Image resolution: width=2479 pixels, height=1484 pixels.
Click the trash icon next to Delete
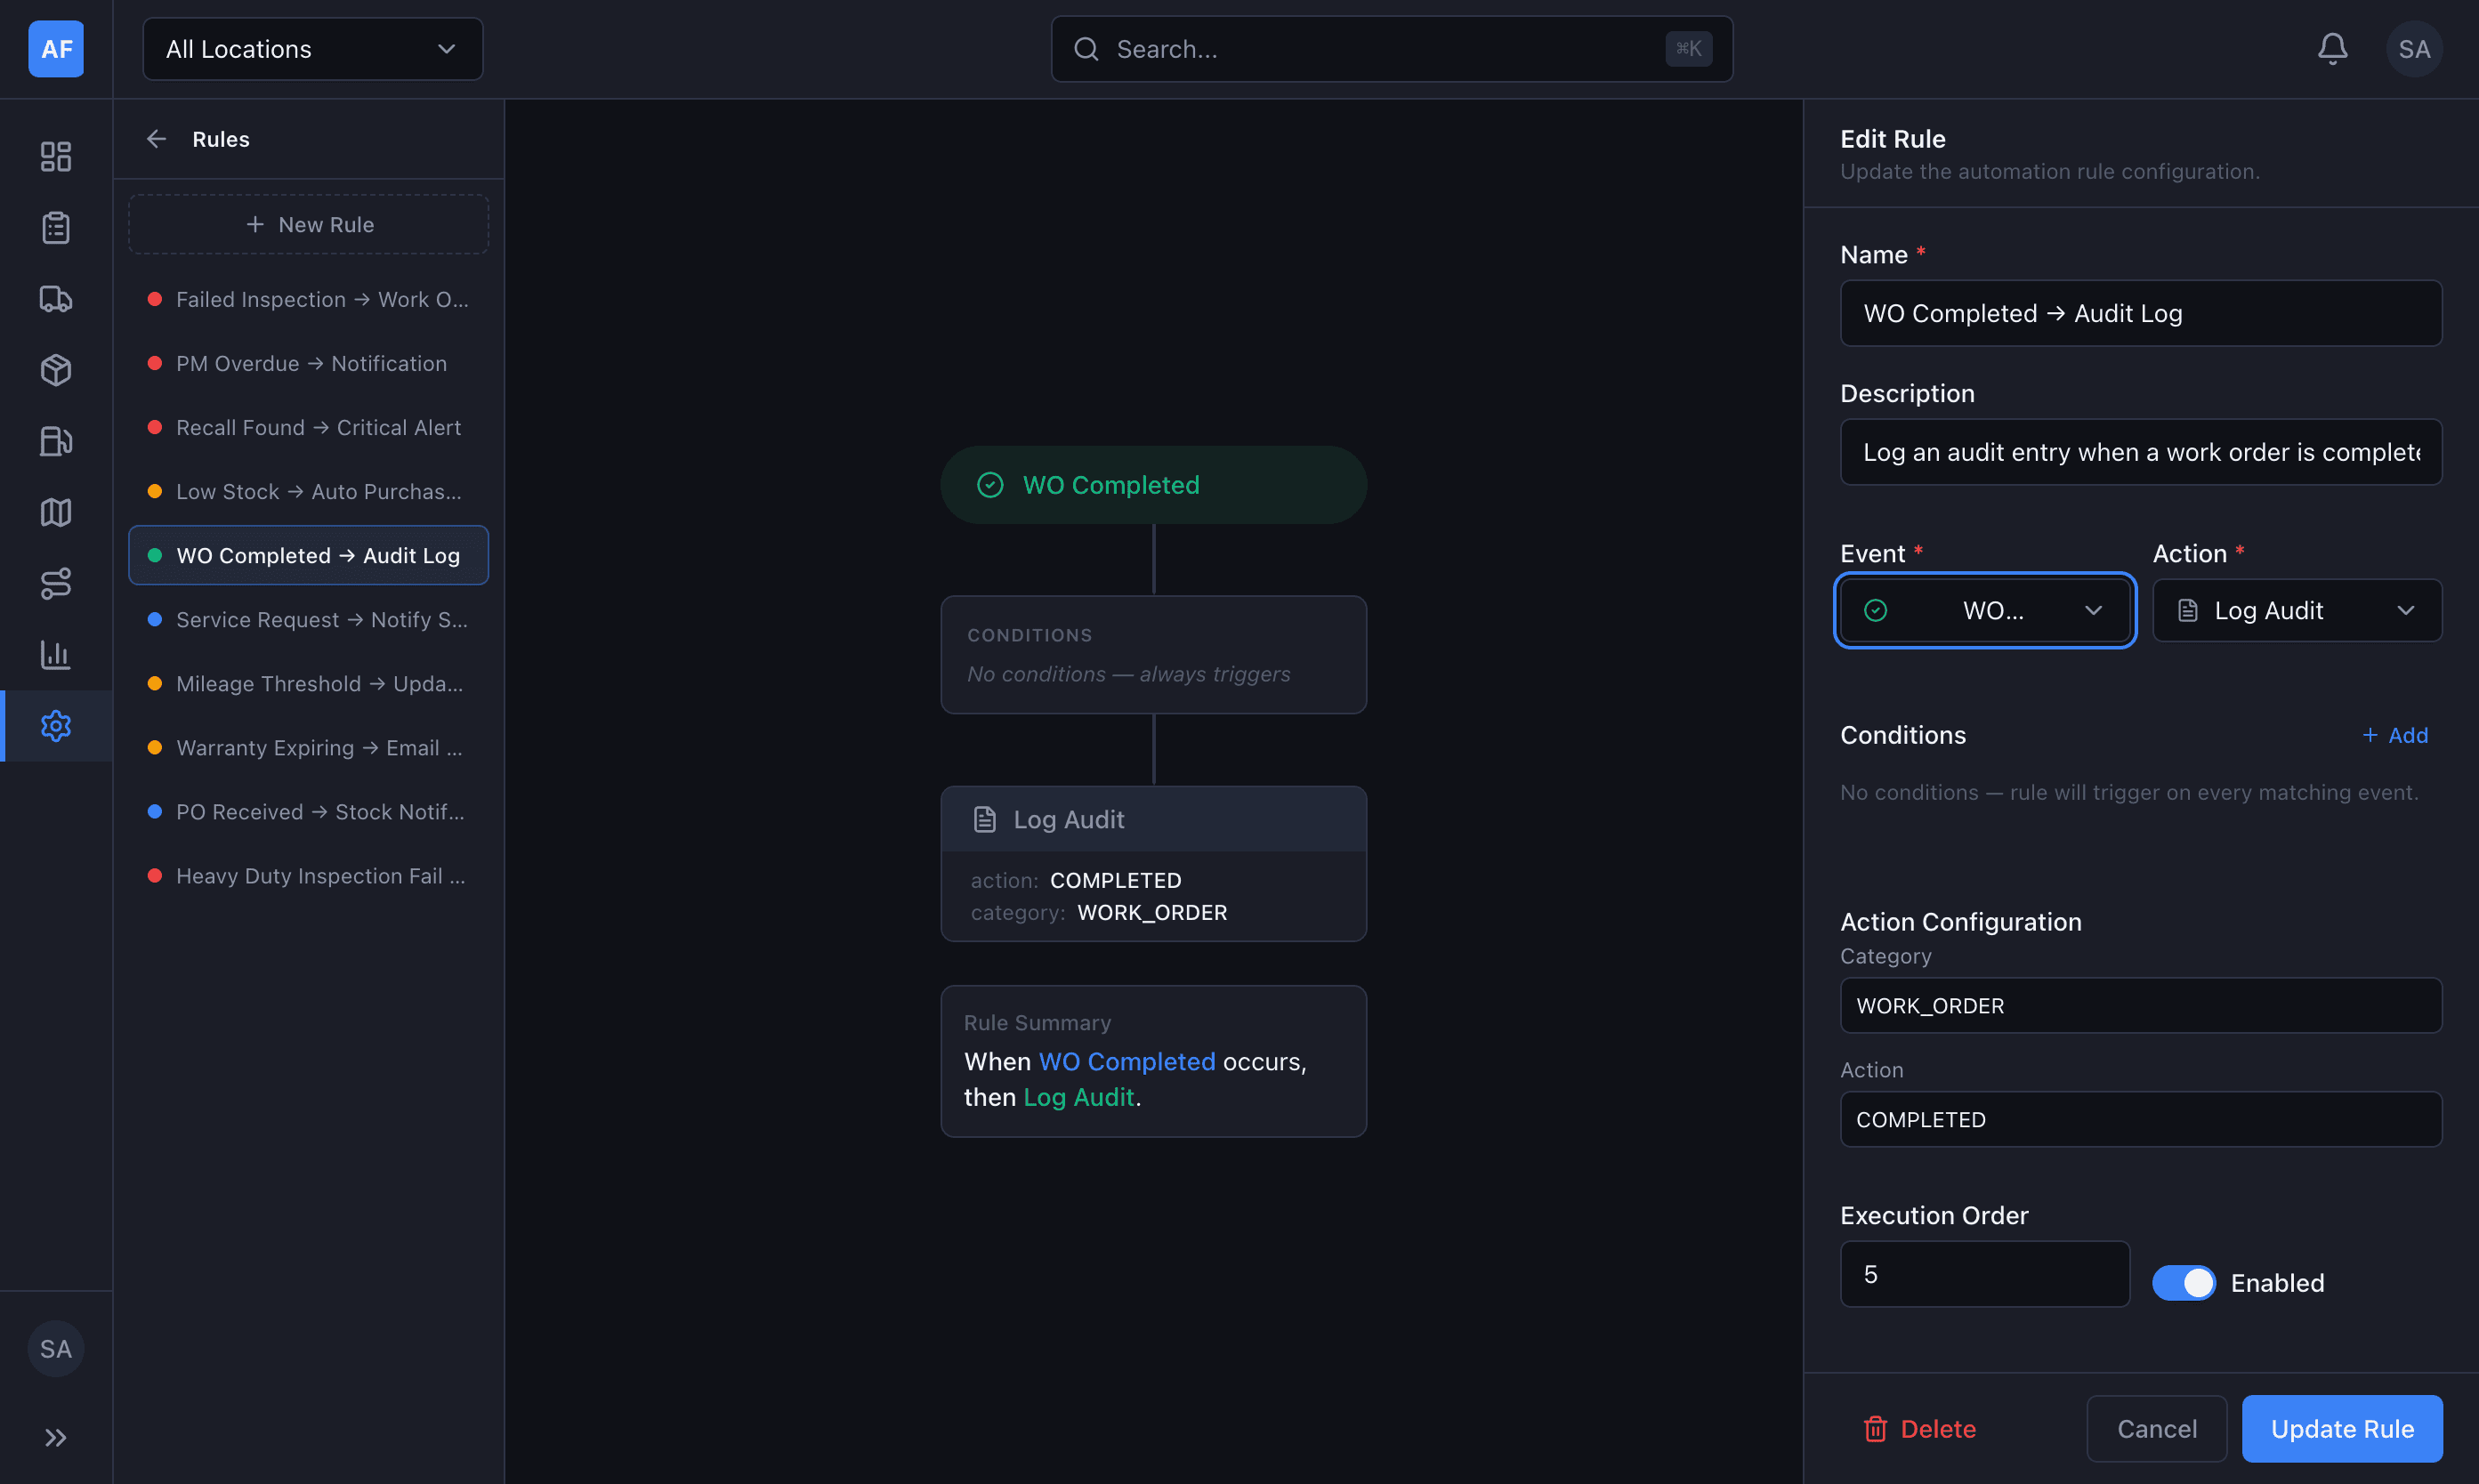[1875, 1428]
